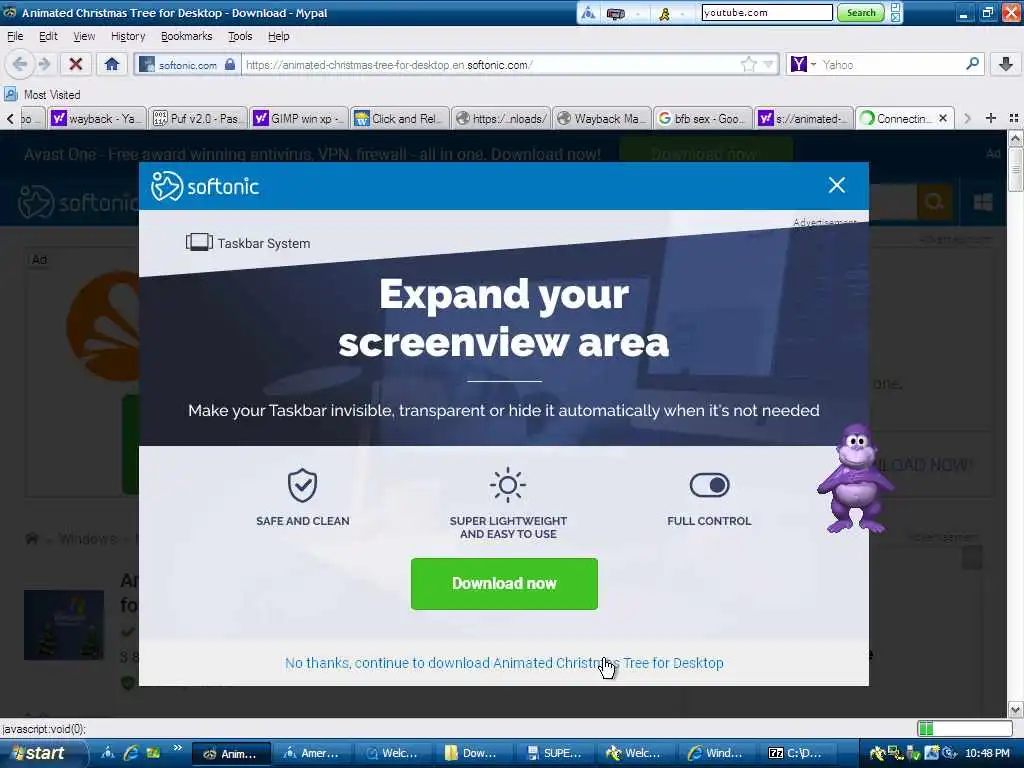Image resolution: width=1024 pixels, height=768 pixels.
Task: Click the Taskbar System monitor icon
Action: pyautogui.click(x=199, y=243)
